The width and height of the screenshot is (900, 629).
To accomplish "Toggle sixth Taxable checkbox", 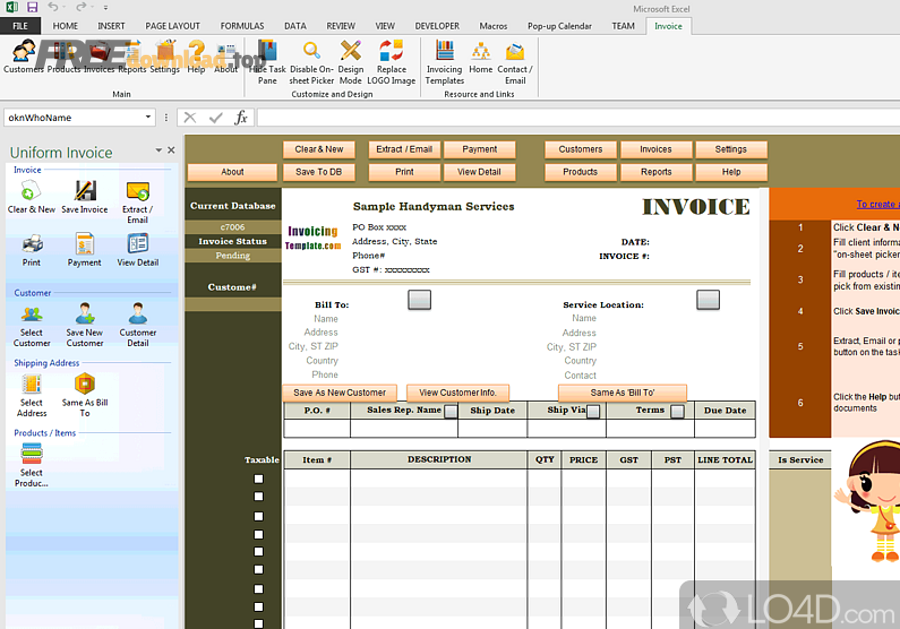I will (x=259, y=569).
